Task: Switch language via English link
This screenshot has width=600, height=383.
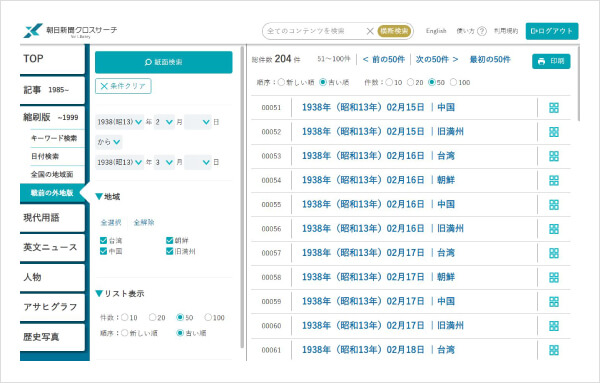Action: [x=436, y=31]
